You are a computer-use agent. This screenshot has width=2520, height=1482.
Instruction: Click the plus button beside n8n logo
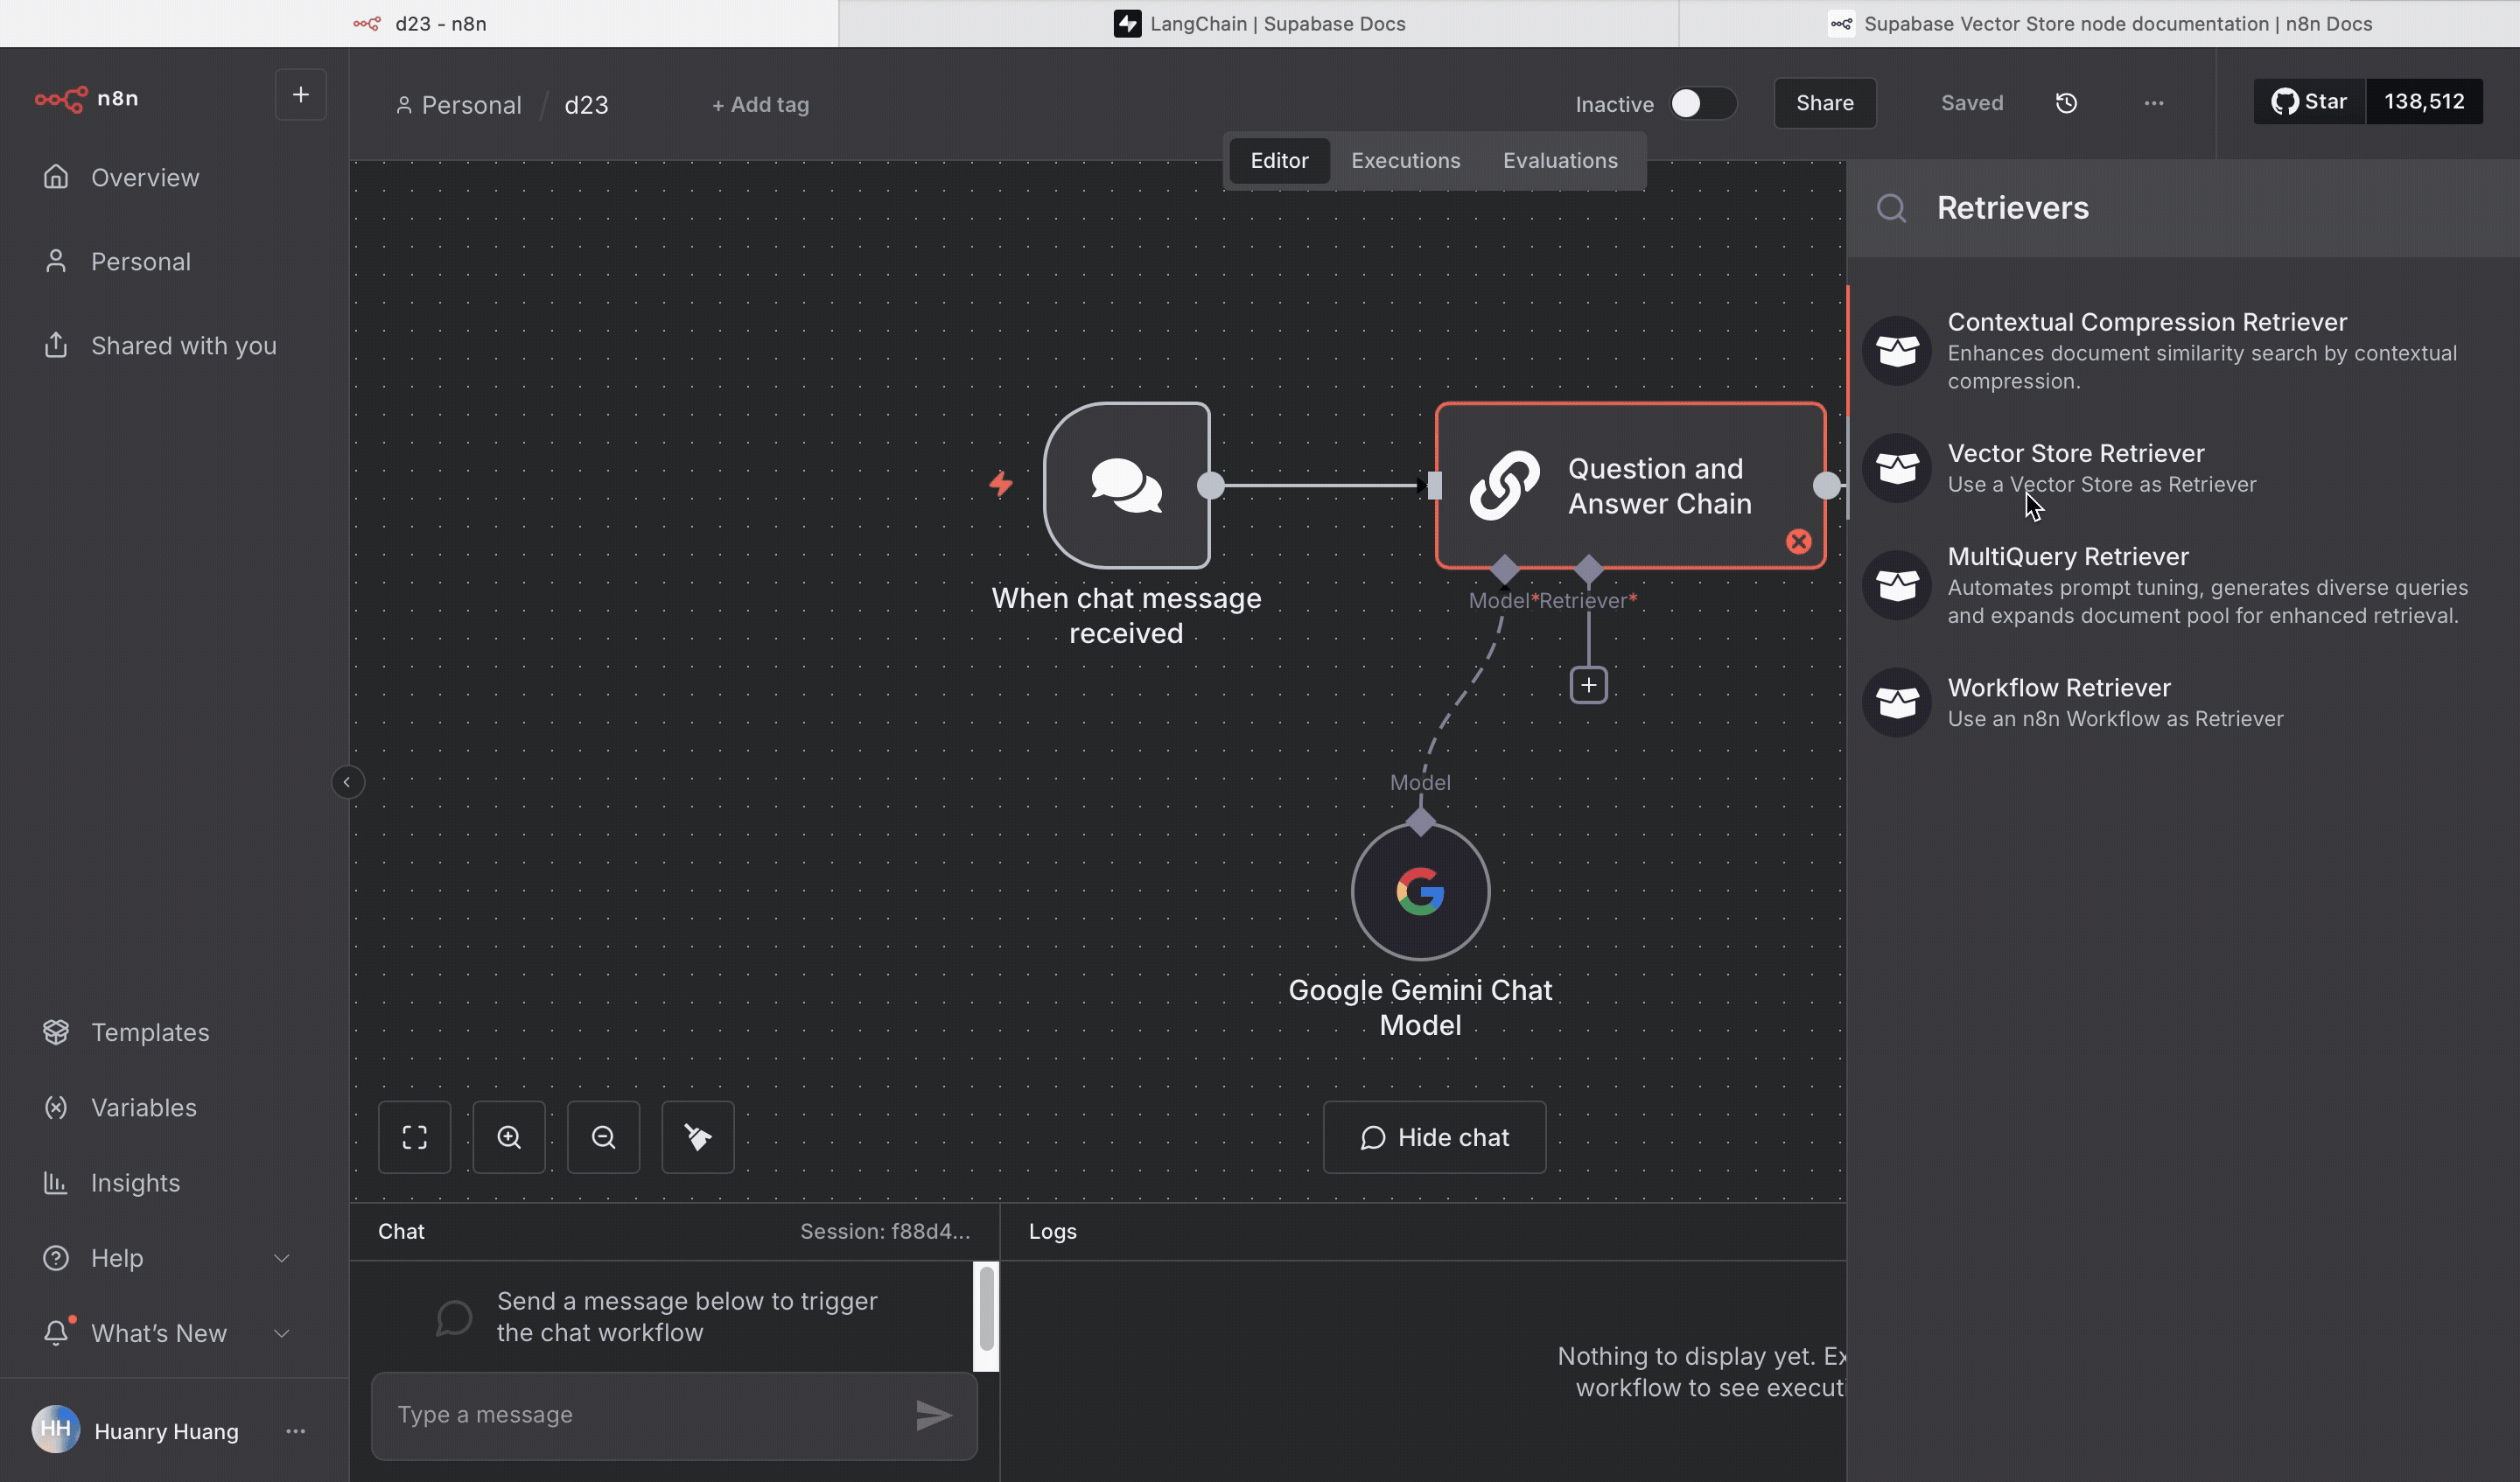(300, 95)
